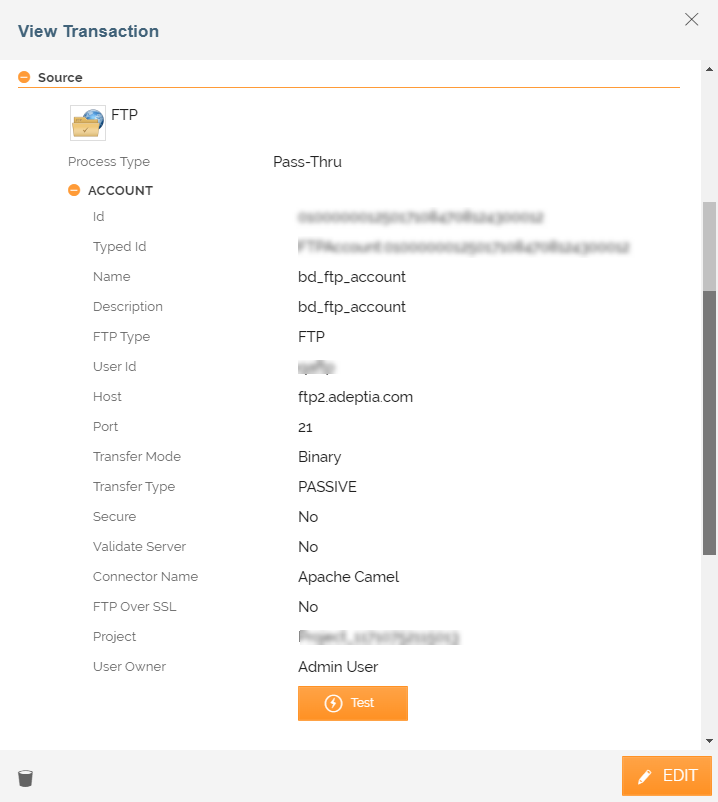The width and height of the screenshot is (718, 802).
Task: Close the View Transaction dialog
Action: 691,19
